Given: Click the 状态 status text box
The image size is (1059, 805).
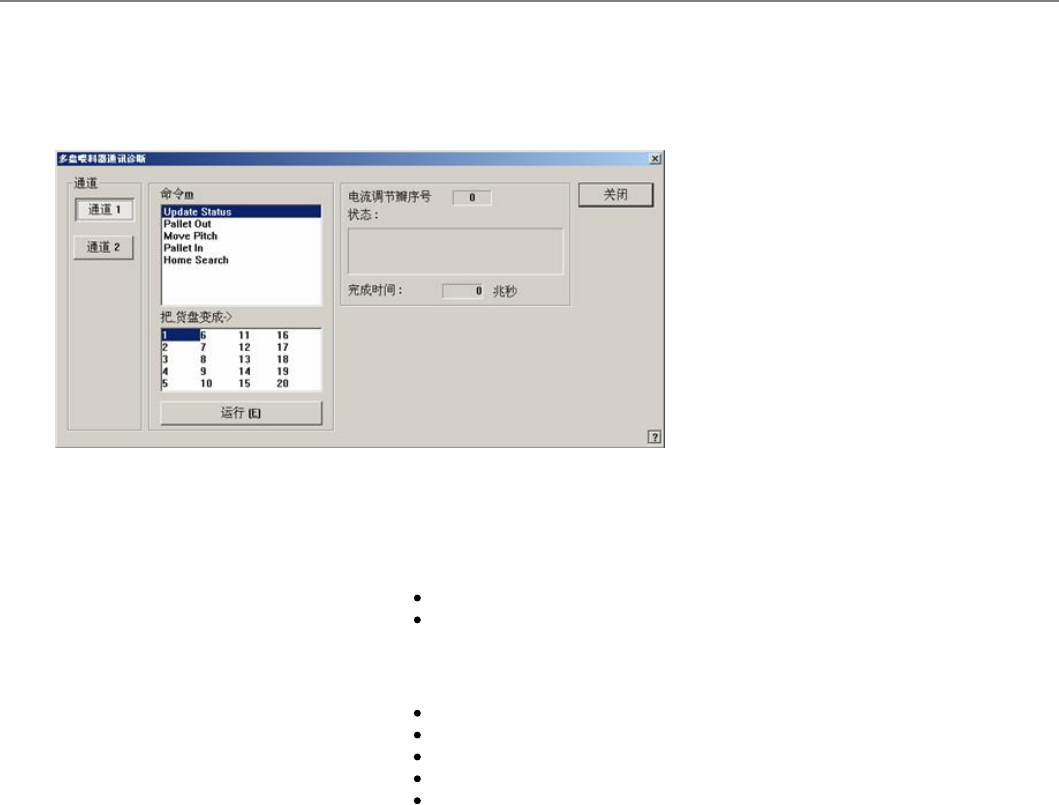Looking at the screenshot, I should pos(455,251).
